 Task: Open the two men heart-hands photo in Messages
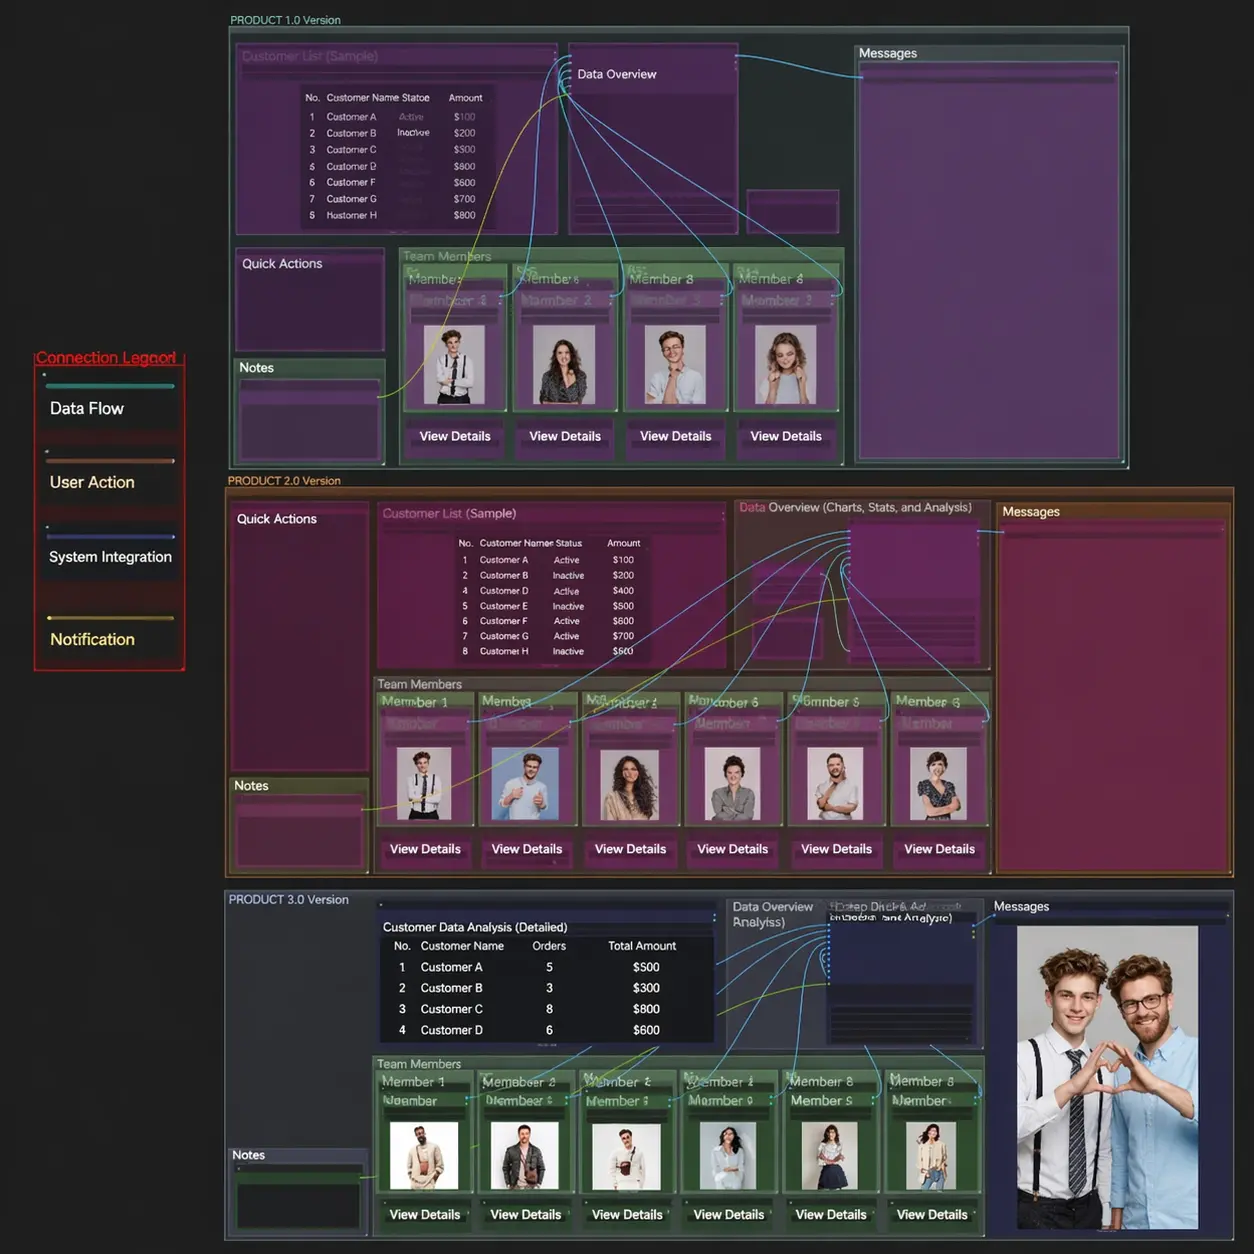1107,1077
